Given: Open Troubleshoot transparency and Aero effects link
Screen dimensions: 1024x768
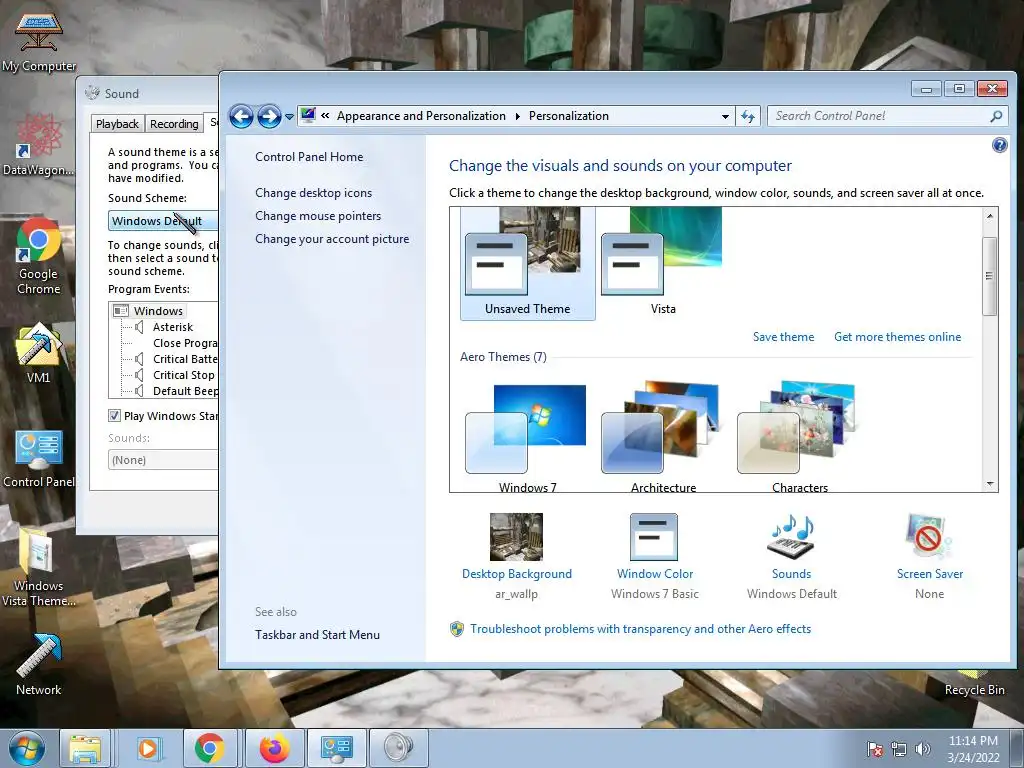Looking at the screenshot, I should pos(640,629).
